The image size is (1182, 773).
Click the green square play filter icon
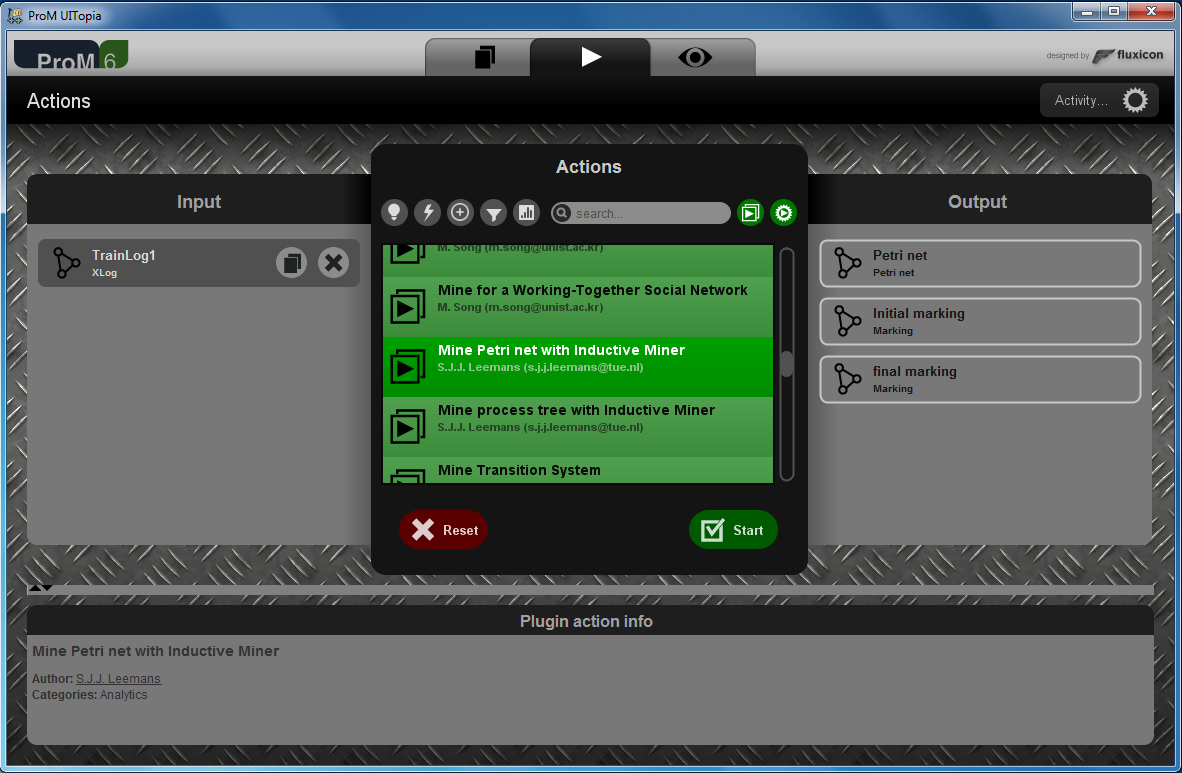750,213
